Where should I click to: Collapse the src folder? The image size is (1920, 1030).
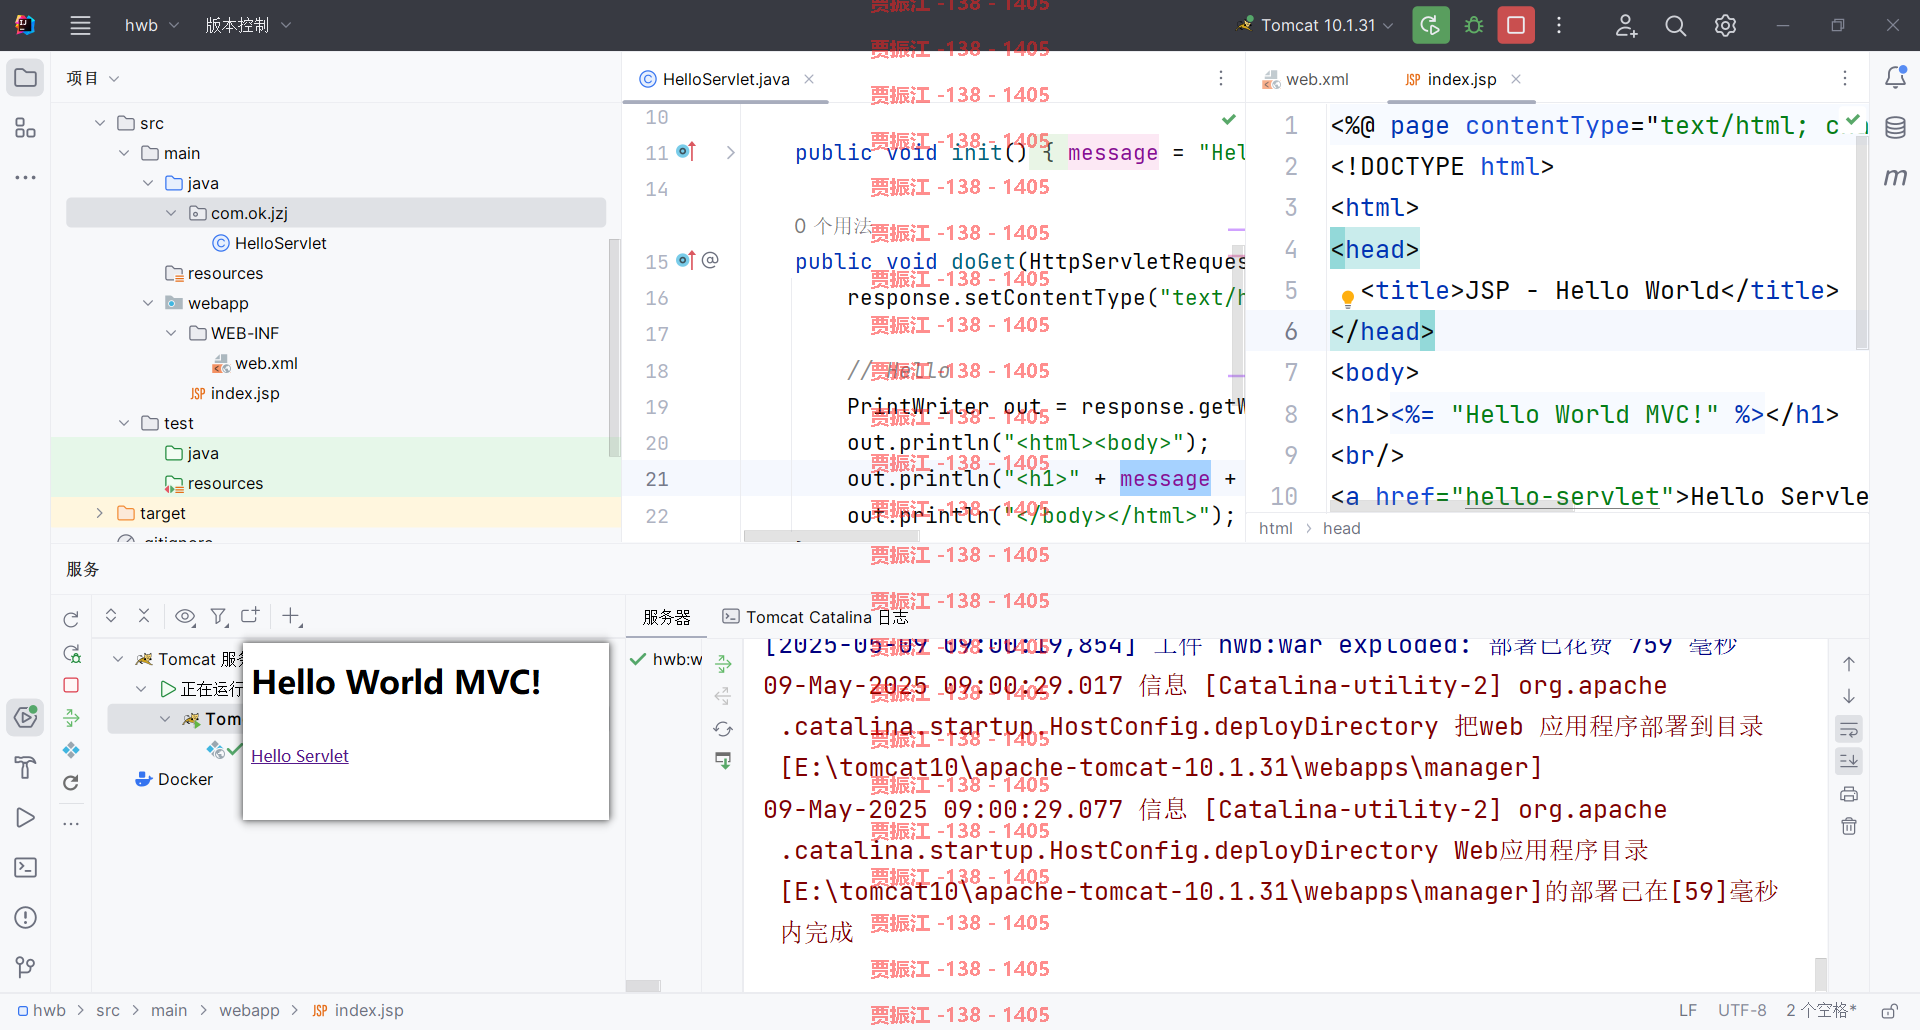[100, 123]
